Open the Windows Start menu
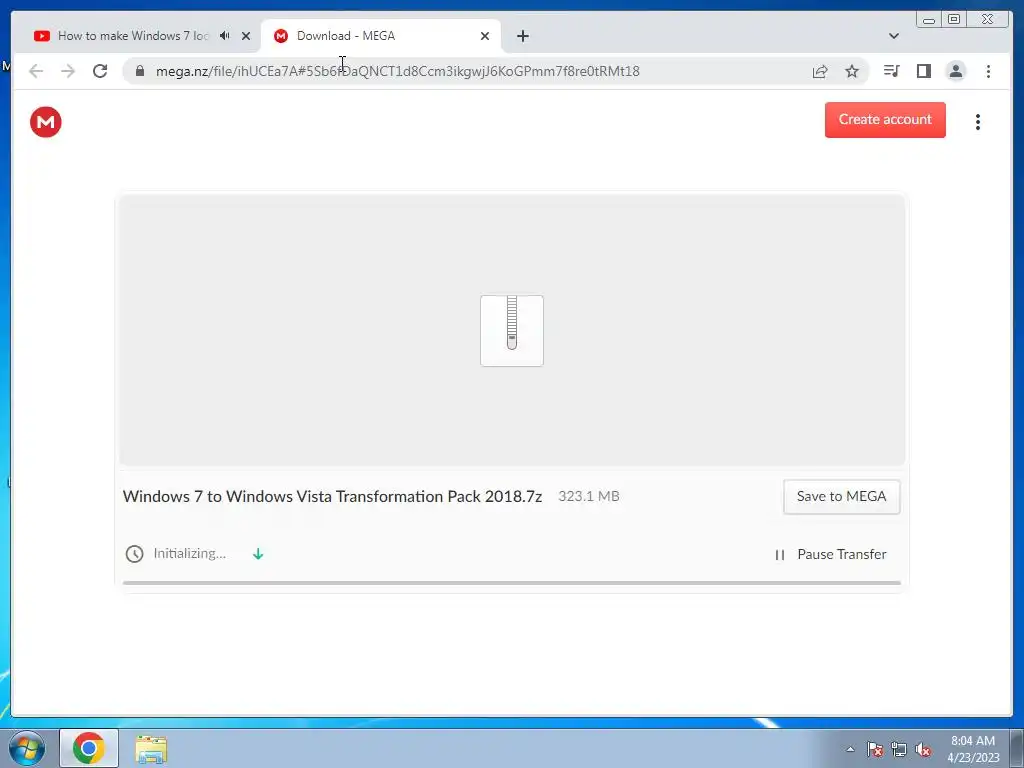 [x=27, y=748]
